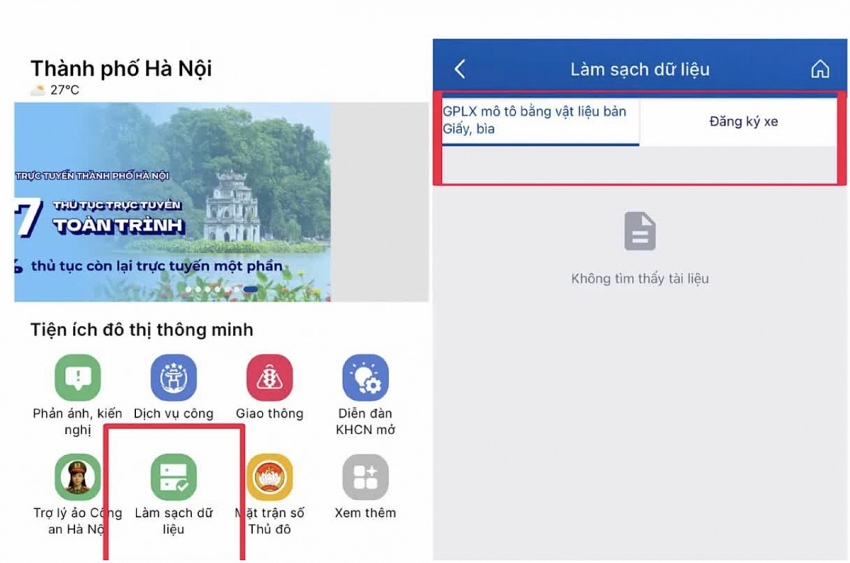
Task: Open the Hà Nội online procedures banner
Action: pyautogui.click(x=172, y=202)
